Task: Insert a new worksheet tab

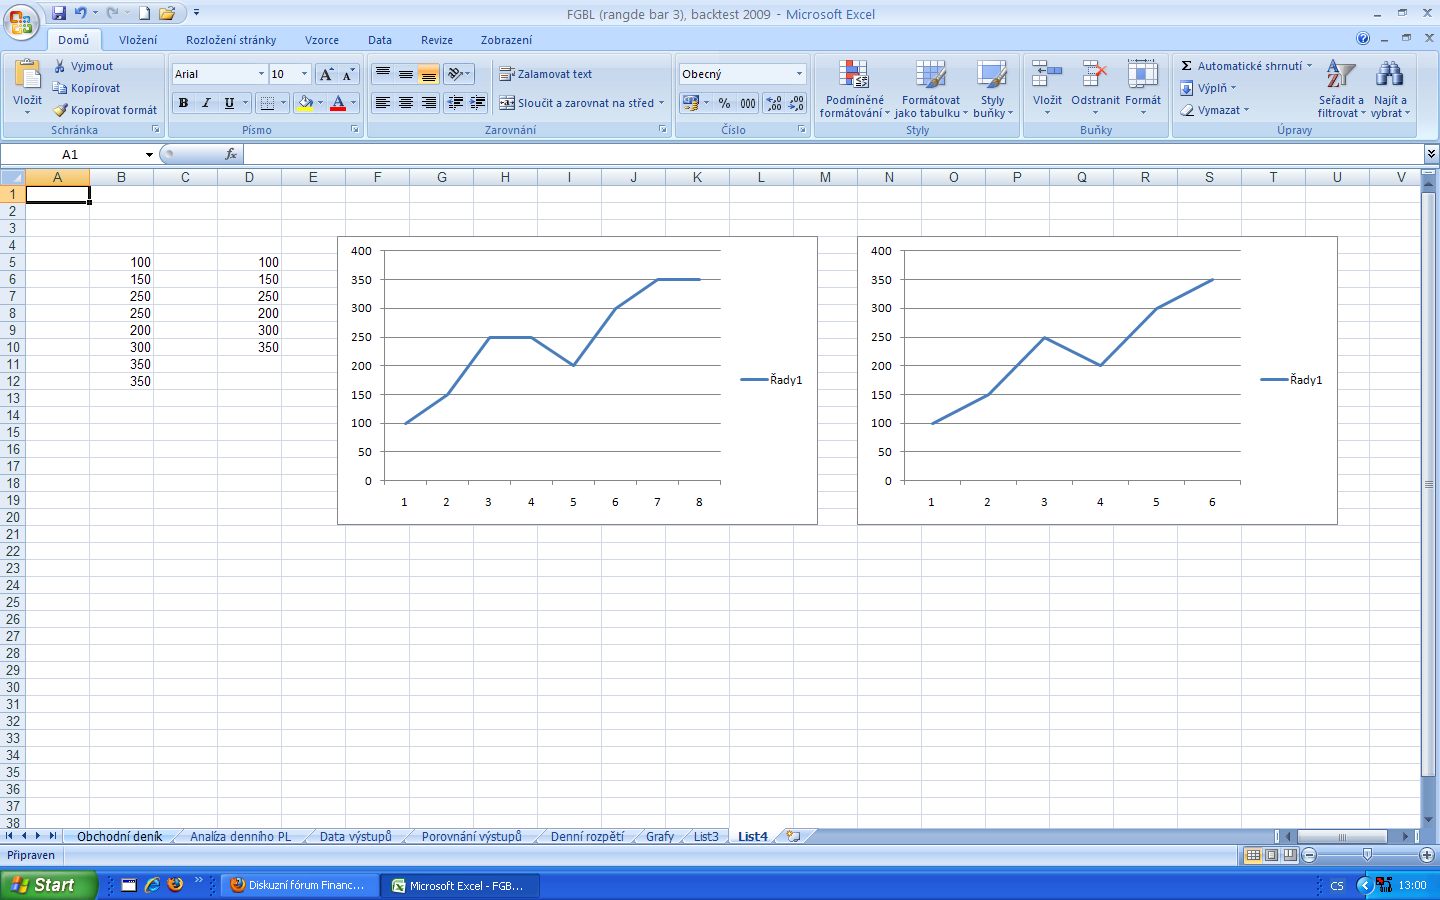Action: click(x=793, y=836)
